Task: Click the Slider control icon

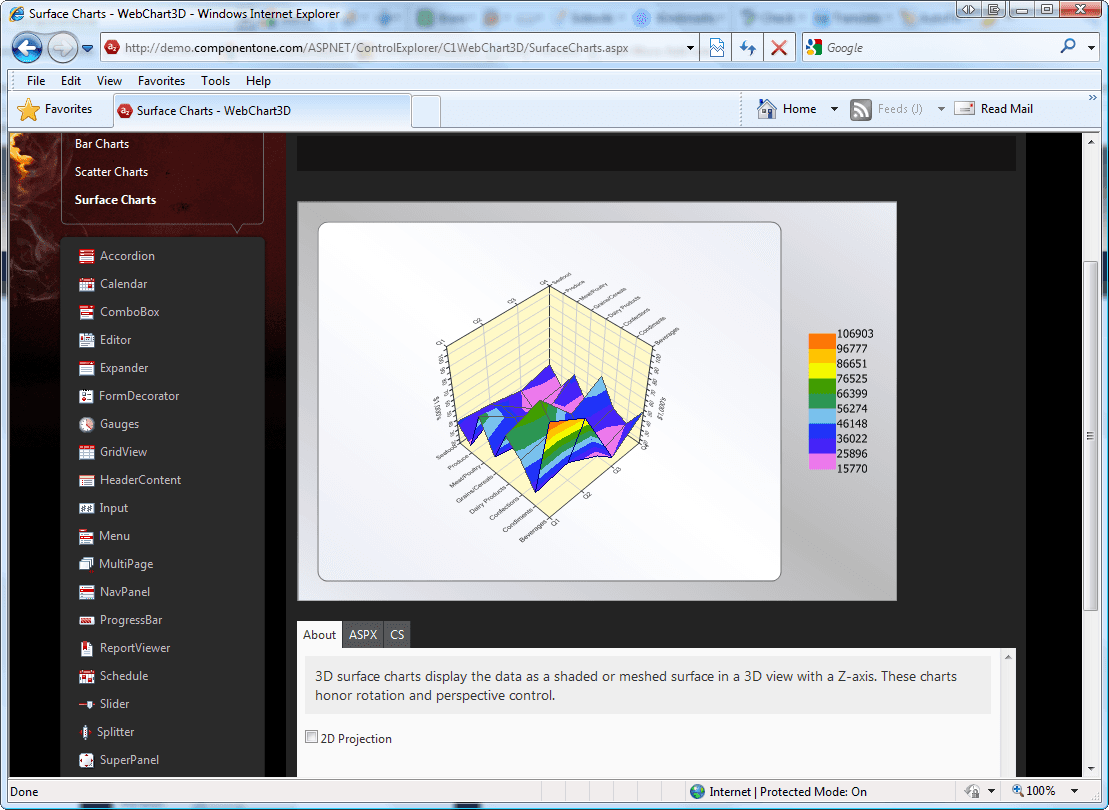Action: tap(86, 705)
